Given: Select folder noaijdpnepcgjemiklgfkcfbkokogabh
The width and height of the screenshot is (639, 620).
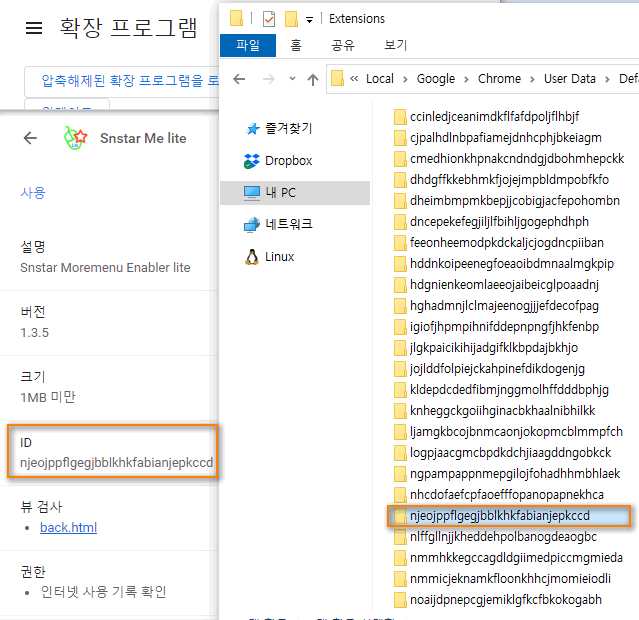Looking at the screenshot, I should click(498, 600).
